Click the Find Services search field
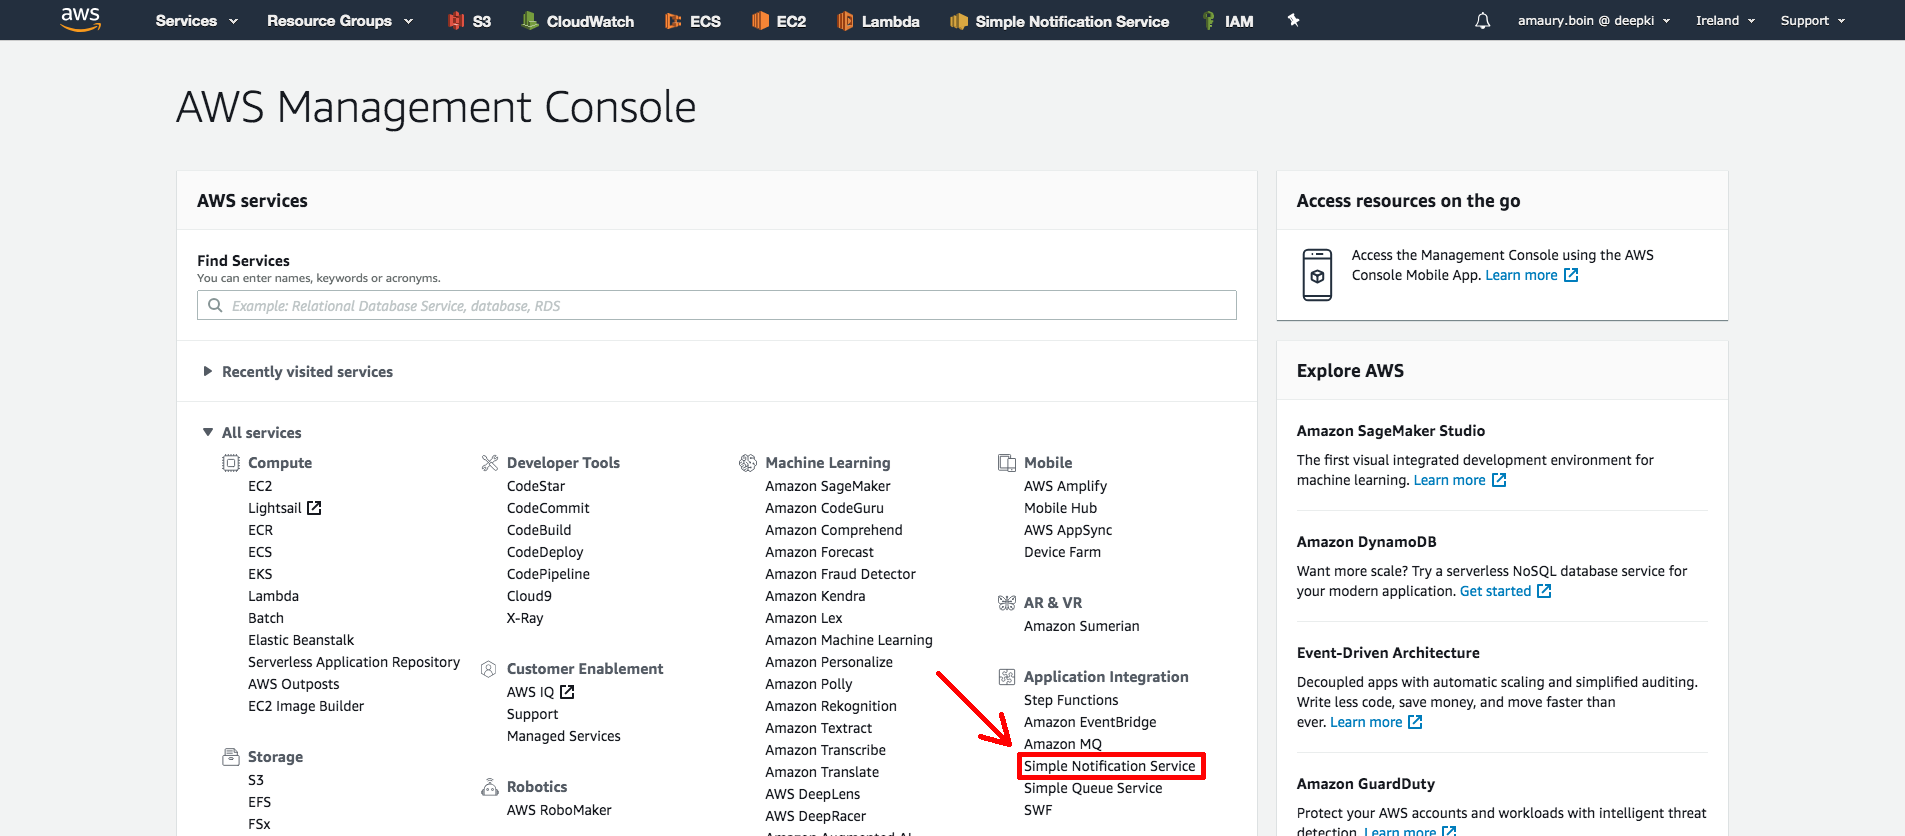This screenshot has height=836, width=1905. (716, 306)
